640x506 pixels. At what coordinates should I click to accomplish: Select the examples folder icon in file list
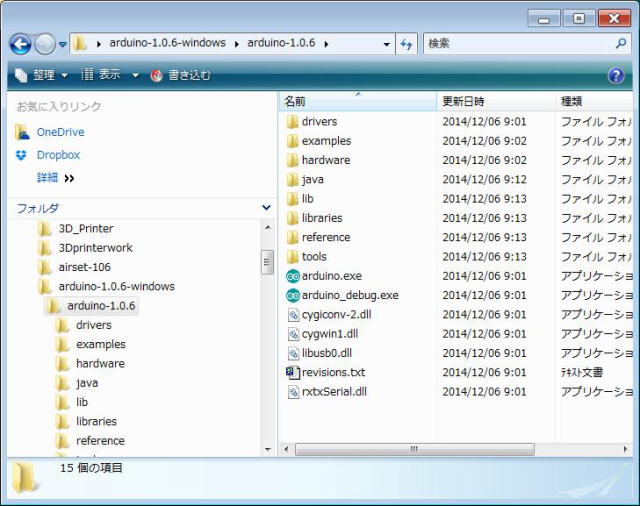tap(292, 141)
